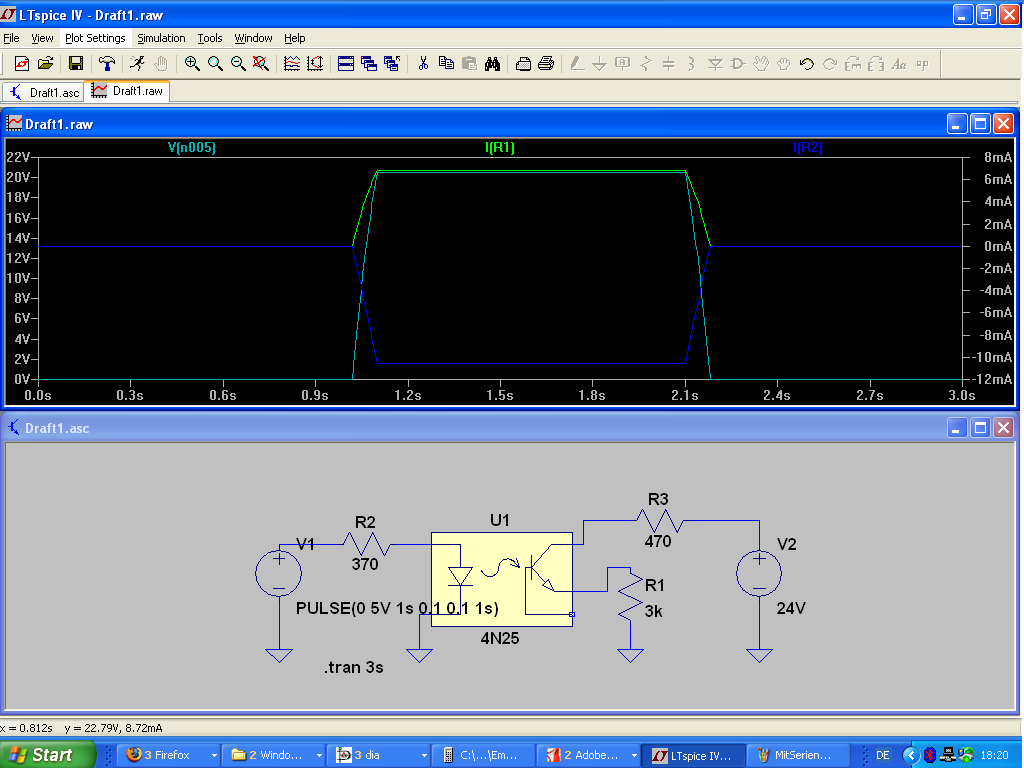
Task: Open a file with the folder icon
Action: 45,64
